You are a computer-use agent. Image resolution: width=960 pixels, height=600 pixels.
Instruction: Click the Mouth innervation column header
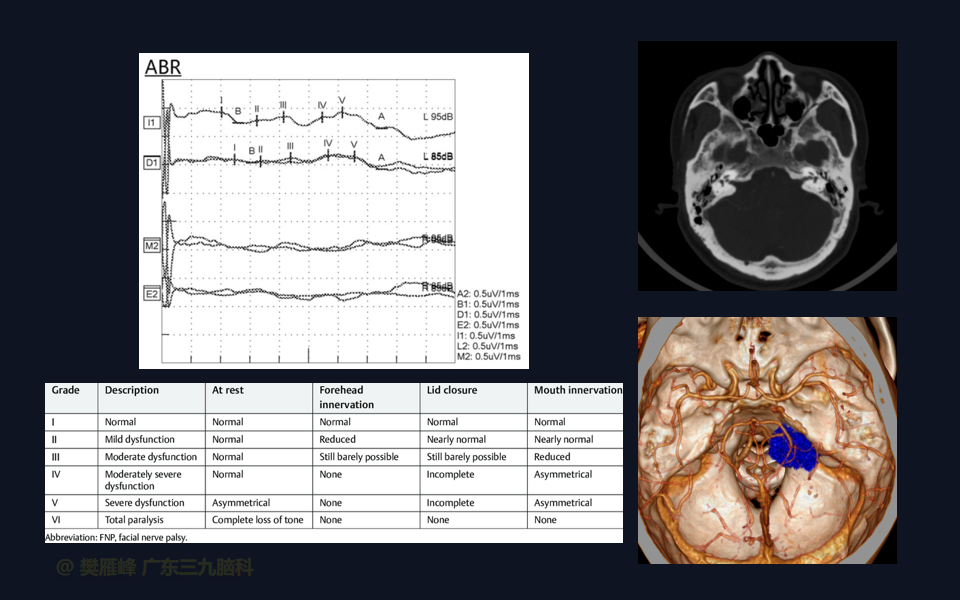point(577,390)
